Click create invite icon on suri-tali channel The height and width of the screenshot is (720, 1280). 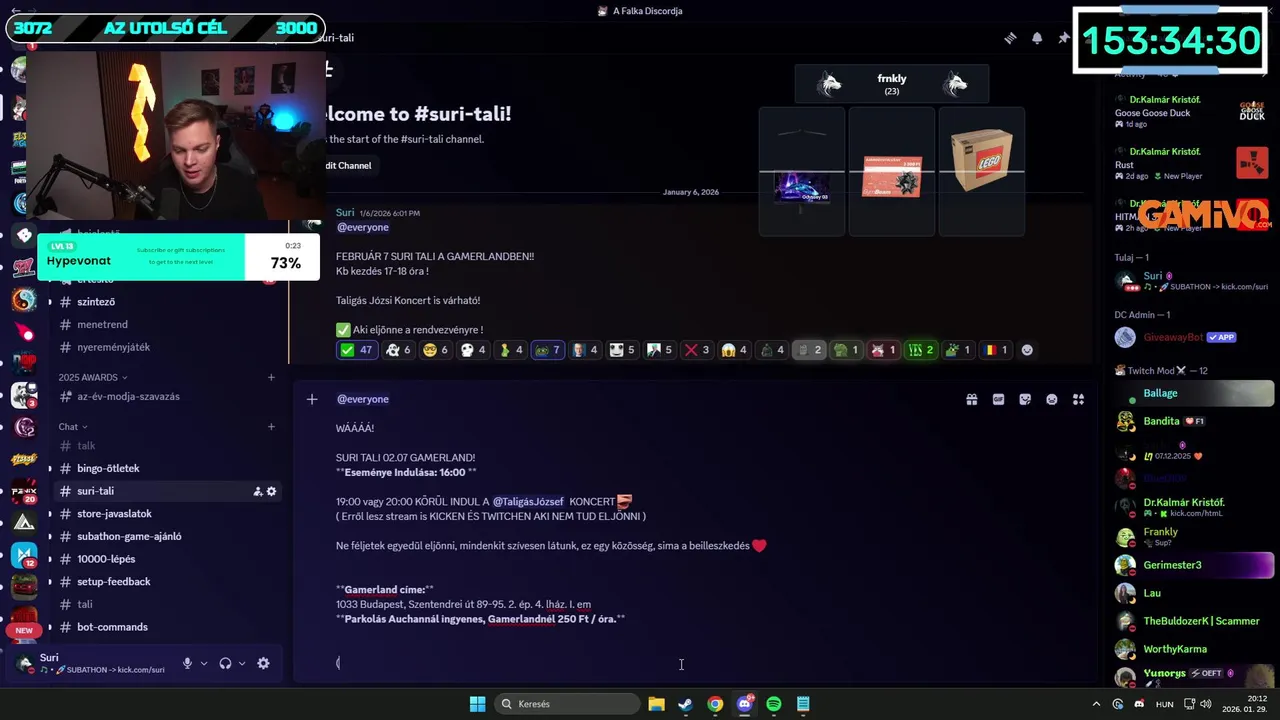(257, 491)
